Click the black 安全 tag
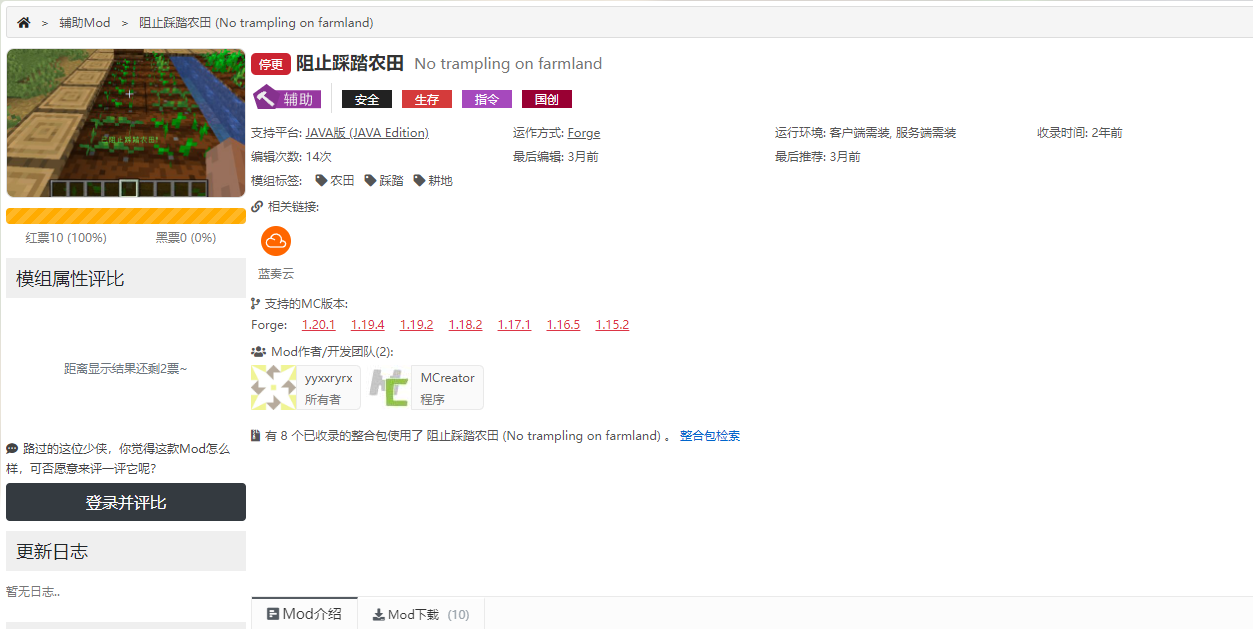This screenshot has width=1253, height=629. point(367,99)
